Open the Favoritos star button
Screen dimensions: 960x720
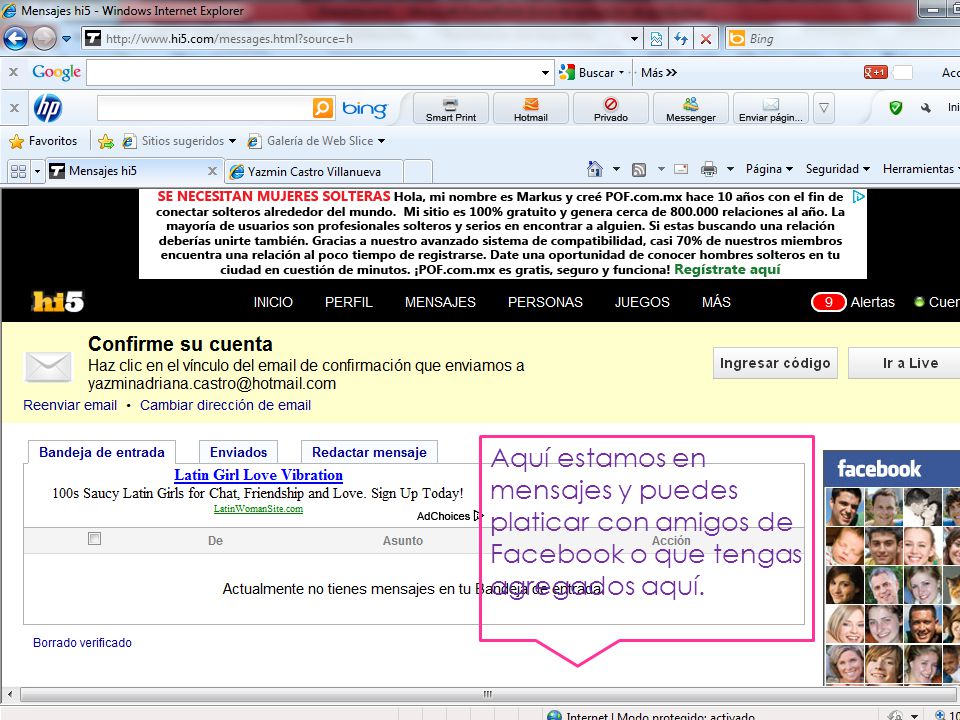pos(43,141)
